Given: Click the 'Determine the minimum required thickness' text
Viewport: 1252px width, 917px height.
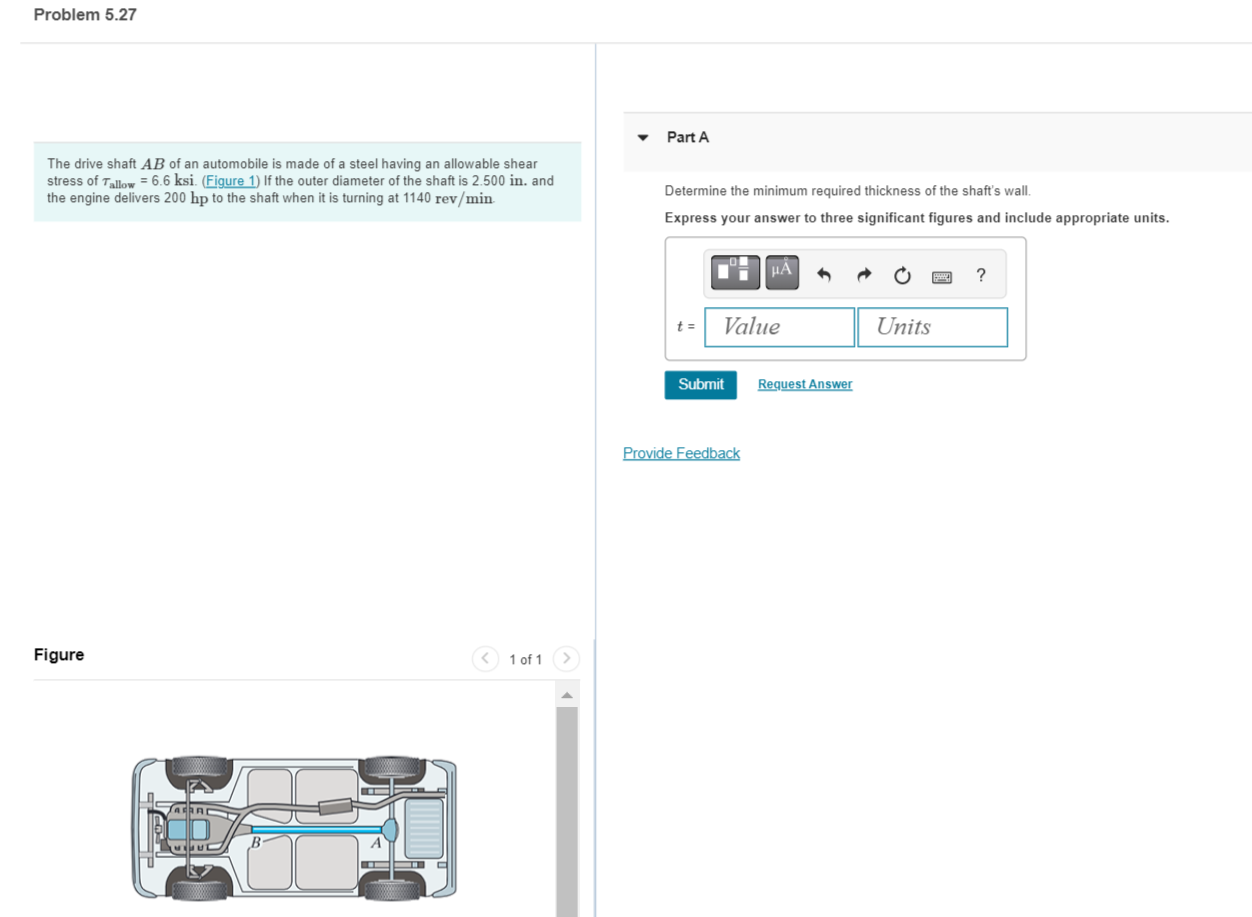Looking at the screenshot, I should [x=847, y=191].
